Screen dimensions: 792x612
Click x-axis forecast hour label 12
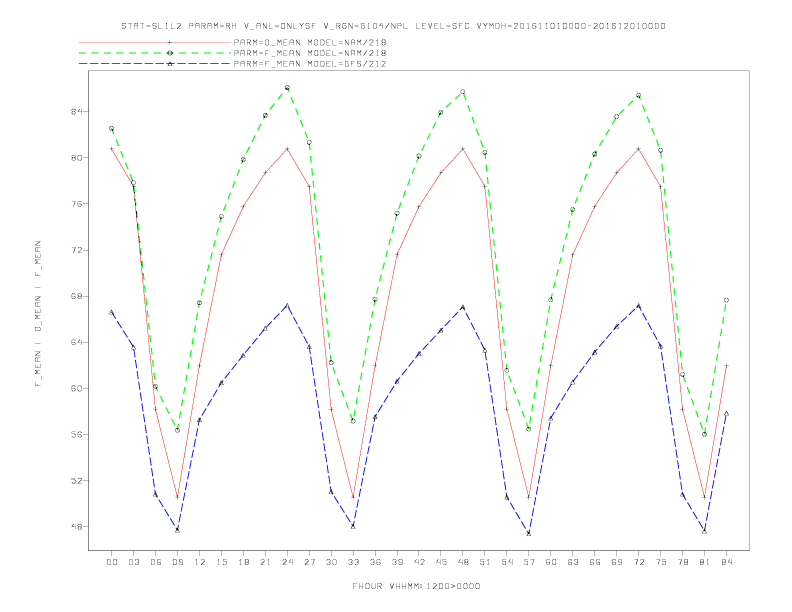200,562
